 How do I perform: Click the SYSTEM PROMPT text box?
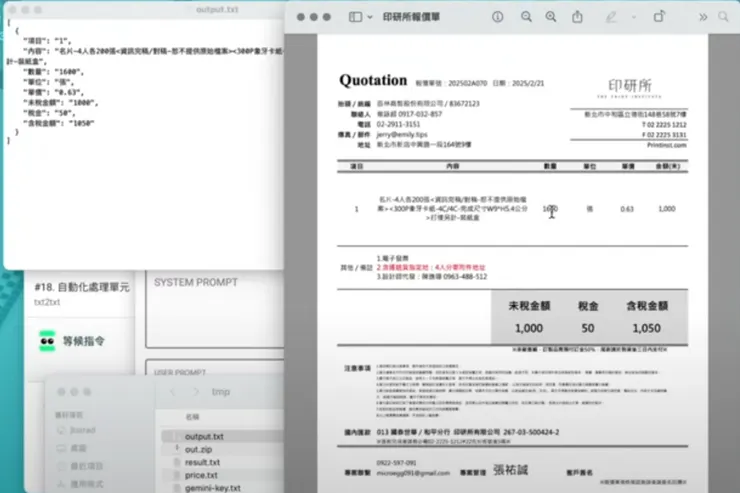[215, 309]
